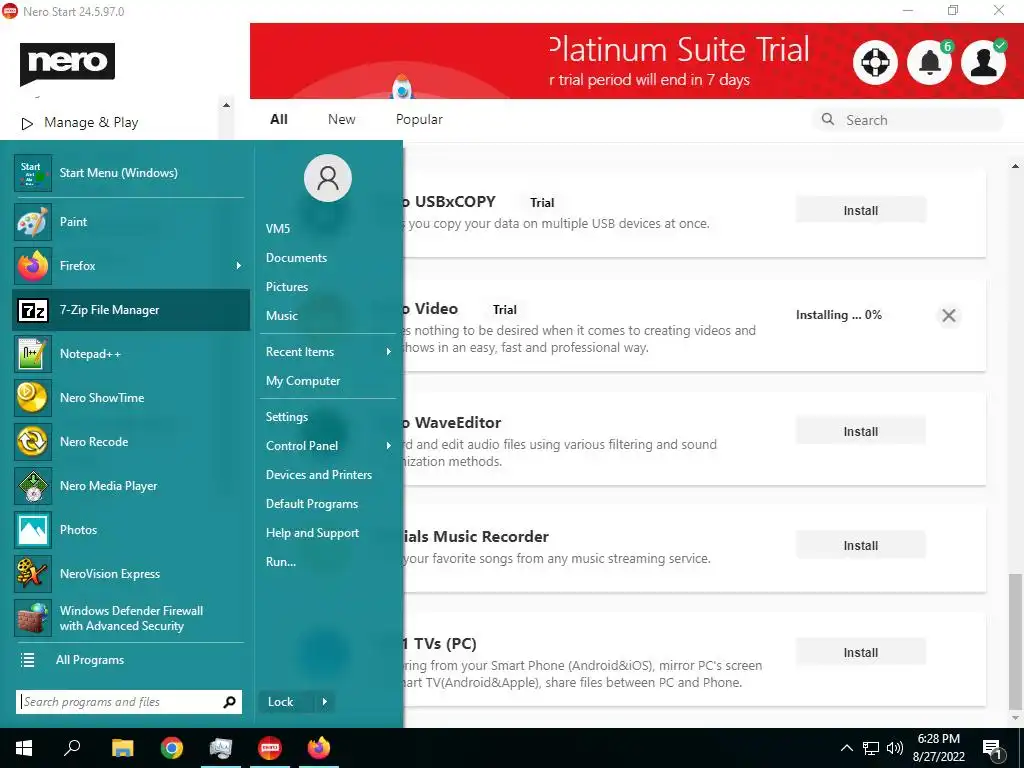This screenshot has height=768, width=1024.
Task: Open the network icon in system tray
Action: 871,748
